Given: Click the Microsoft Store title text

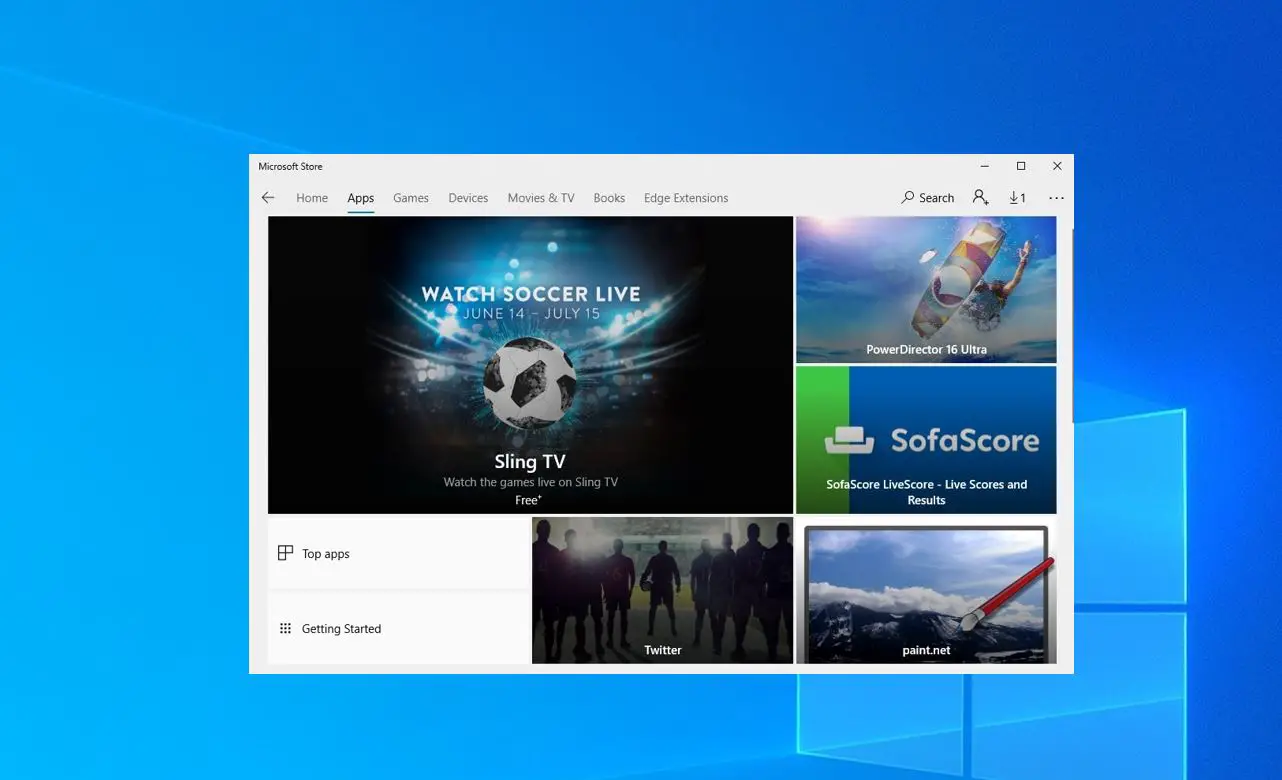Looking at the screenshot, I should [290, 167].
